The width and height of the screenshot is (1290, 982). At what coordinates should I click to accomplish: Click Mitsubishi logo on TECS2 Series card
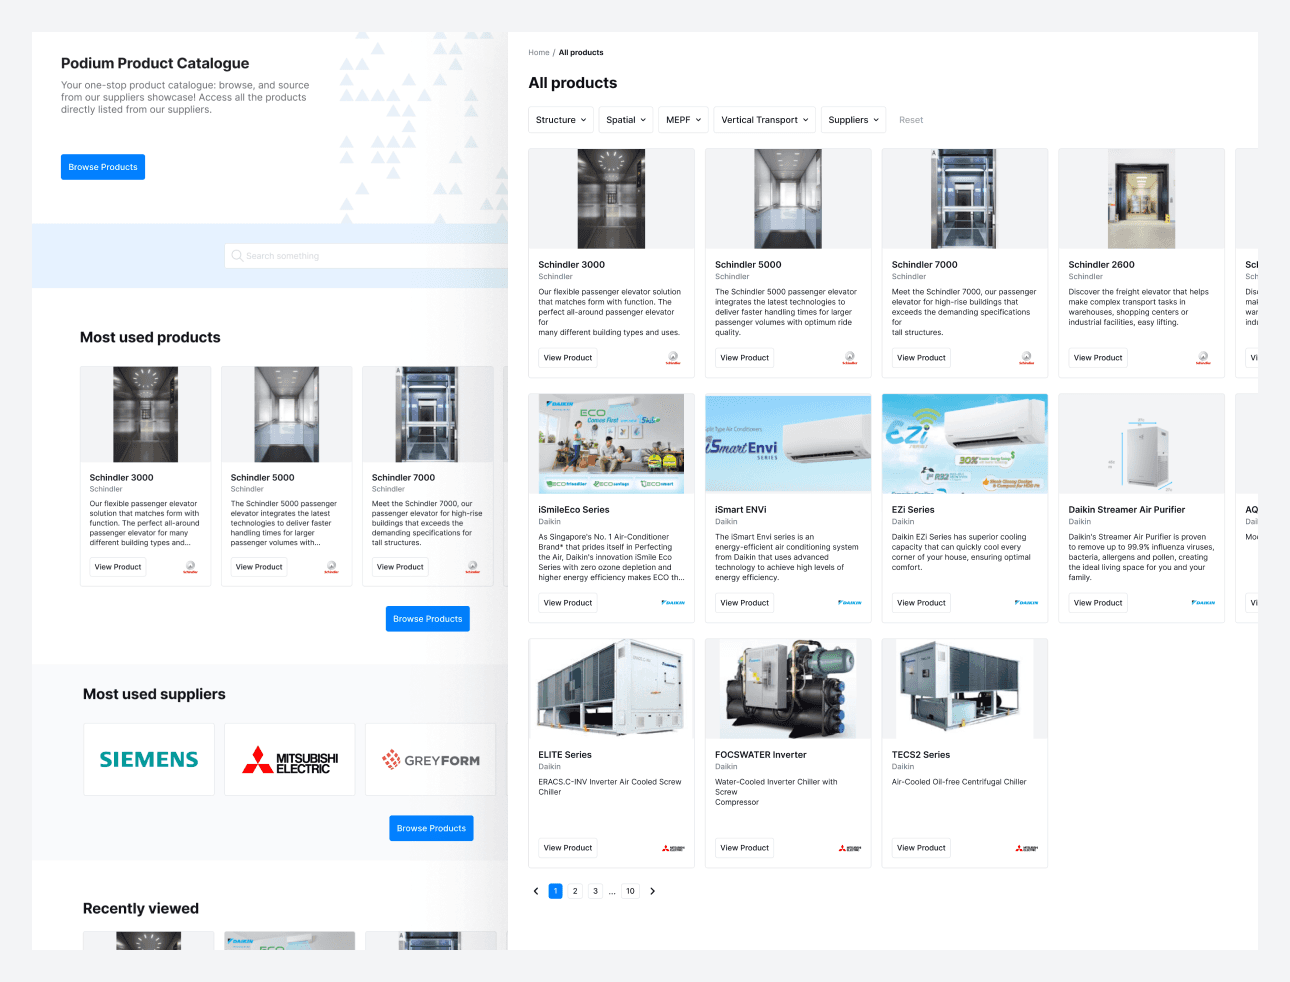click(1026, 848)
